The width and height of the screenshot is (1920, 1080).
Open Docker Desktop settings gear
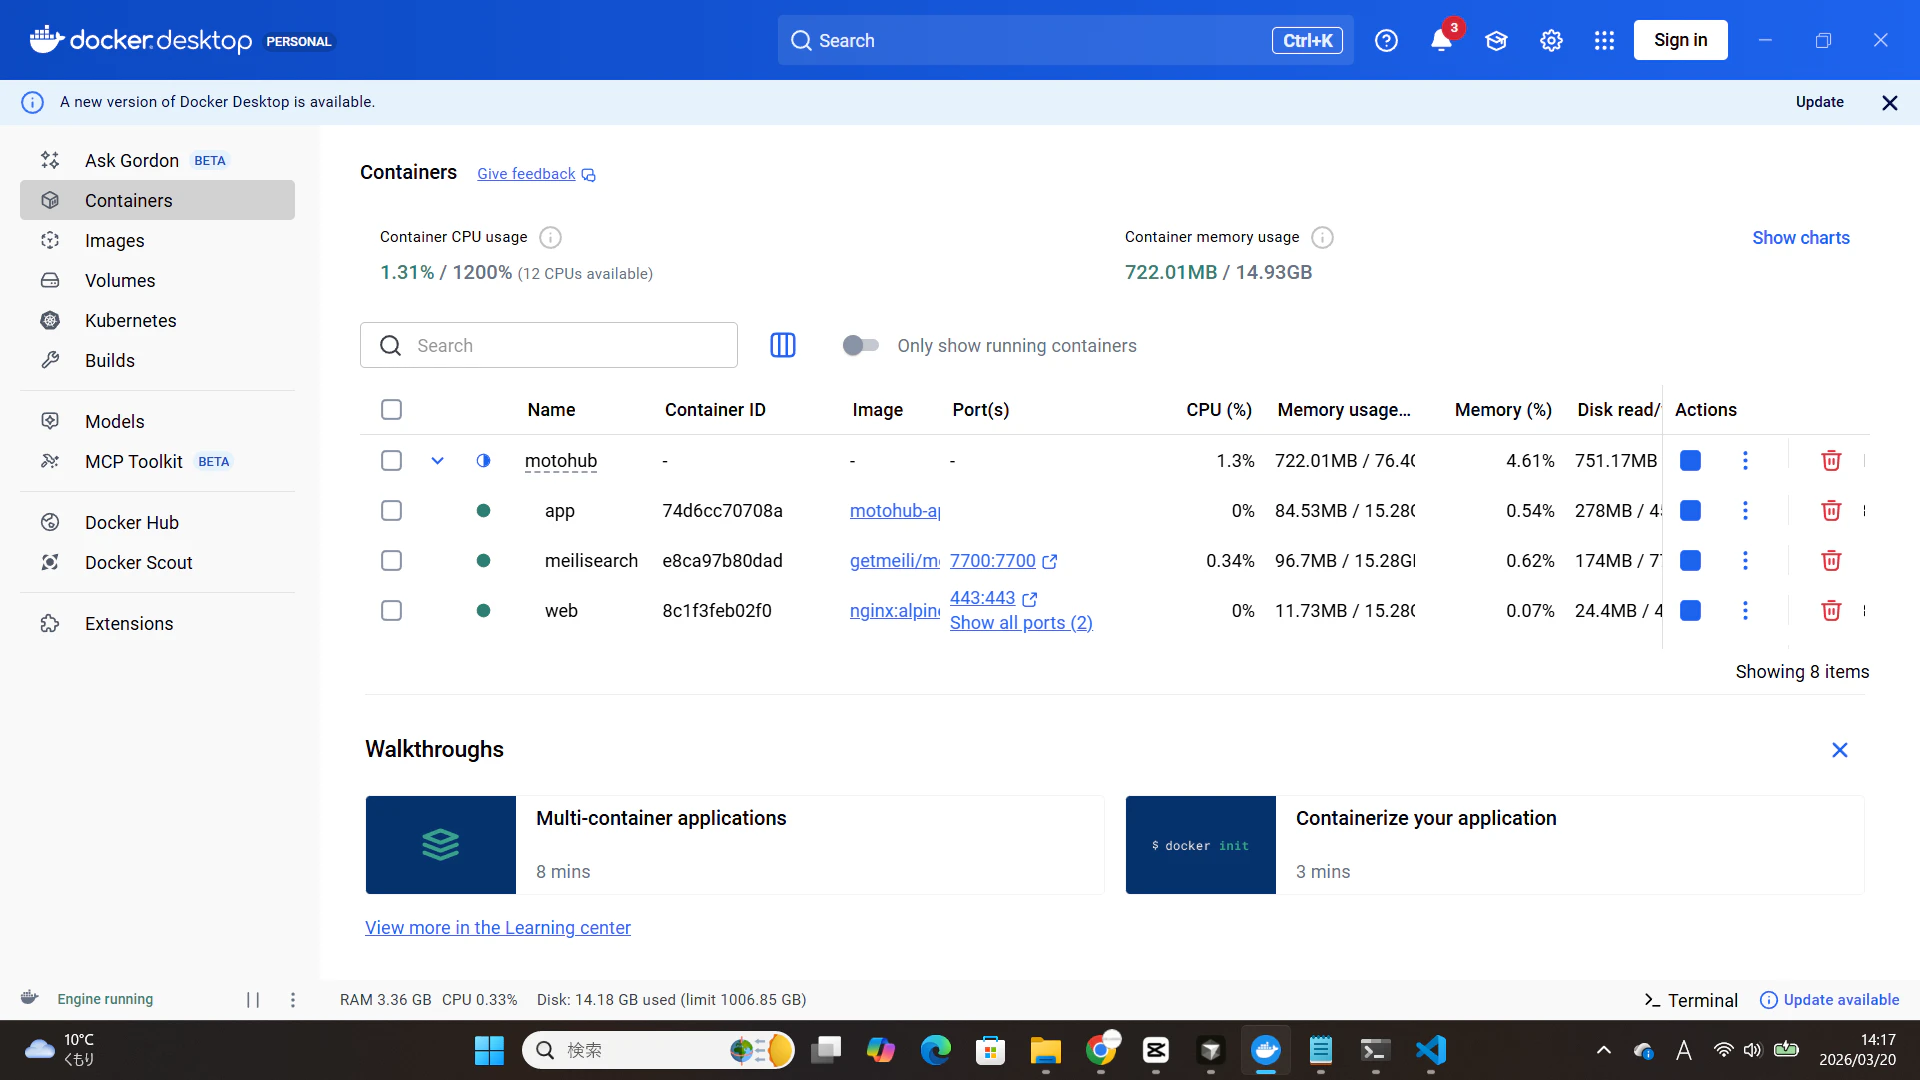point(1551,40)
